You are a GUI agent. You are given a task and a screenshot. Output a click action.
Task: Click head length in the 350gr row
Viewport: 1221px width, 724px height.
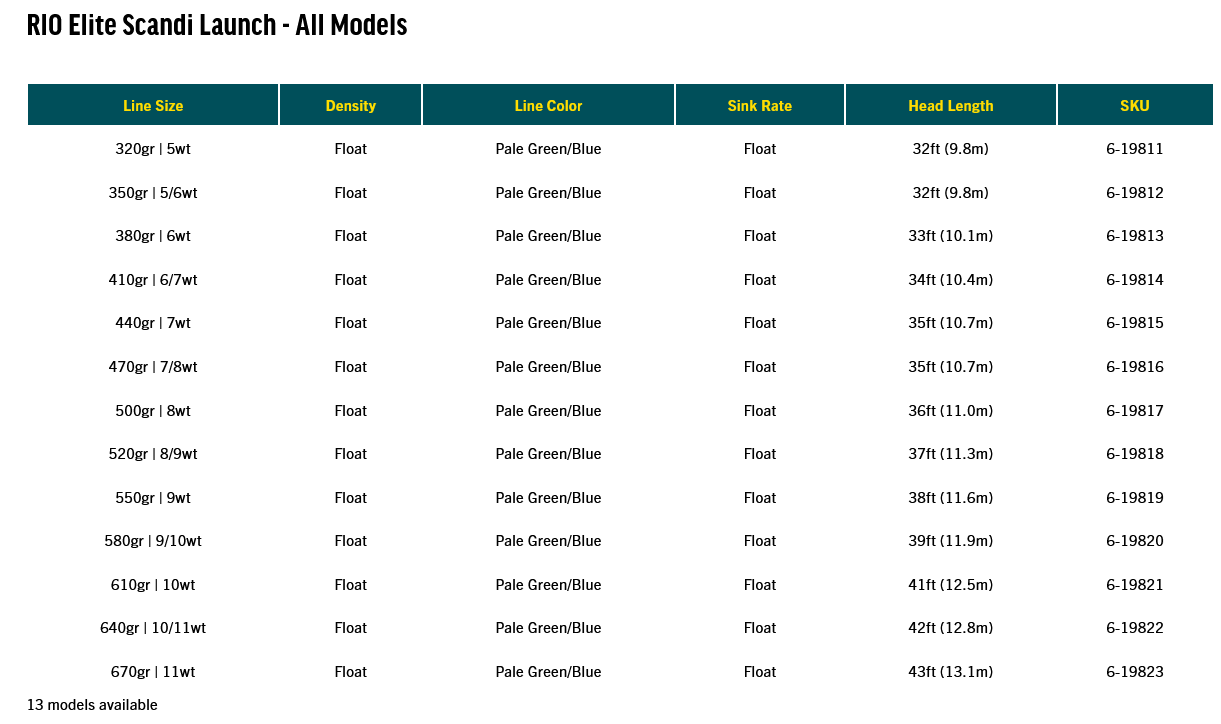[951, 193]
